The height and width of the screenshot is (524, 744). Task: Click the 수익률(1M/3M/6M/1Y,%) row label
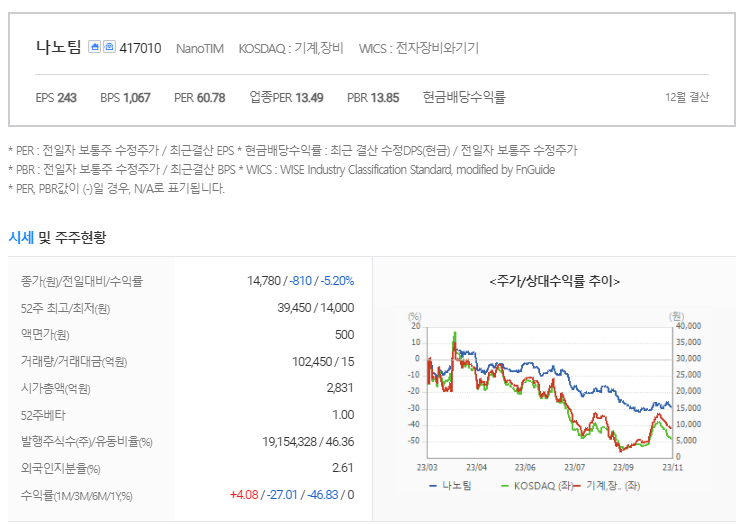(x=76, y=496)
